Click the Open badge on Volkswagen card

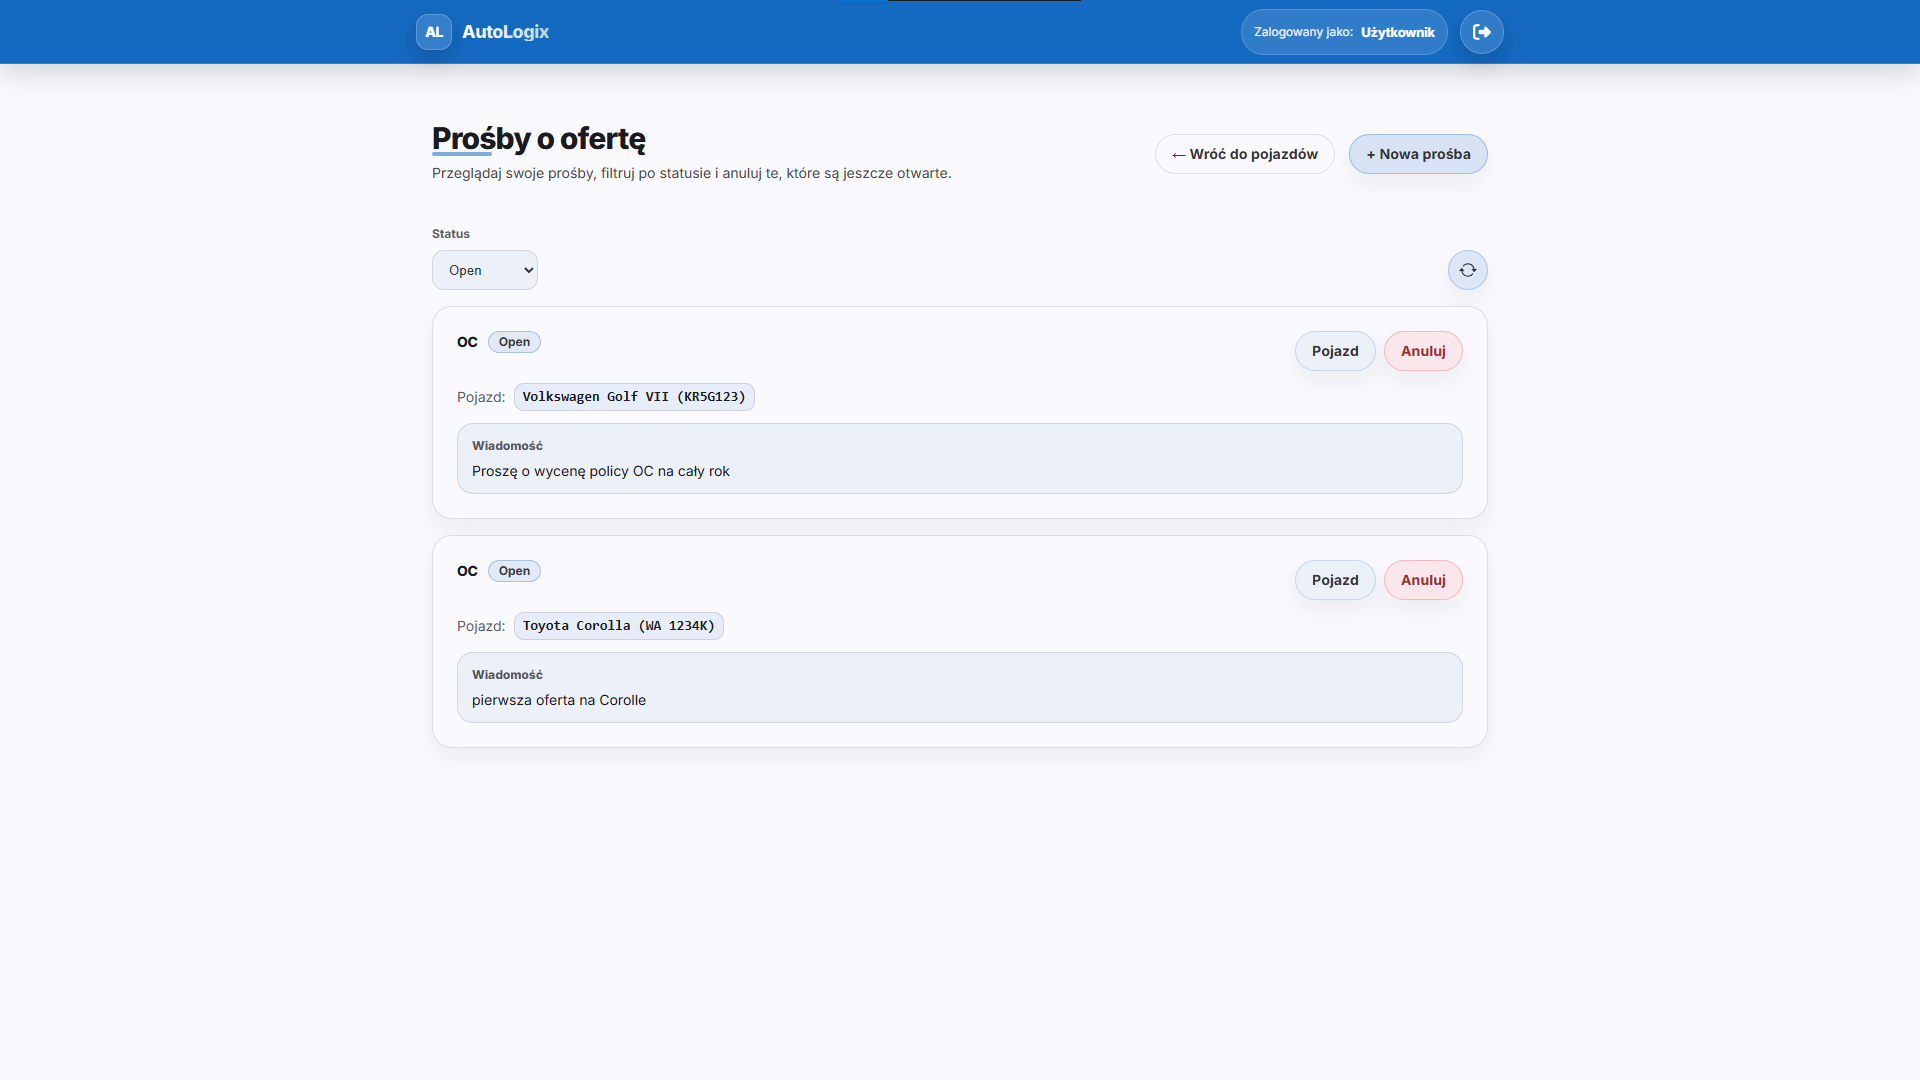pos(514,342)
